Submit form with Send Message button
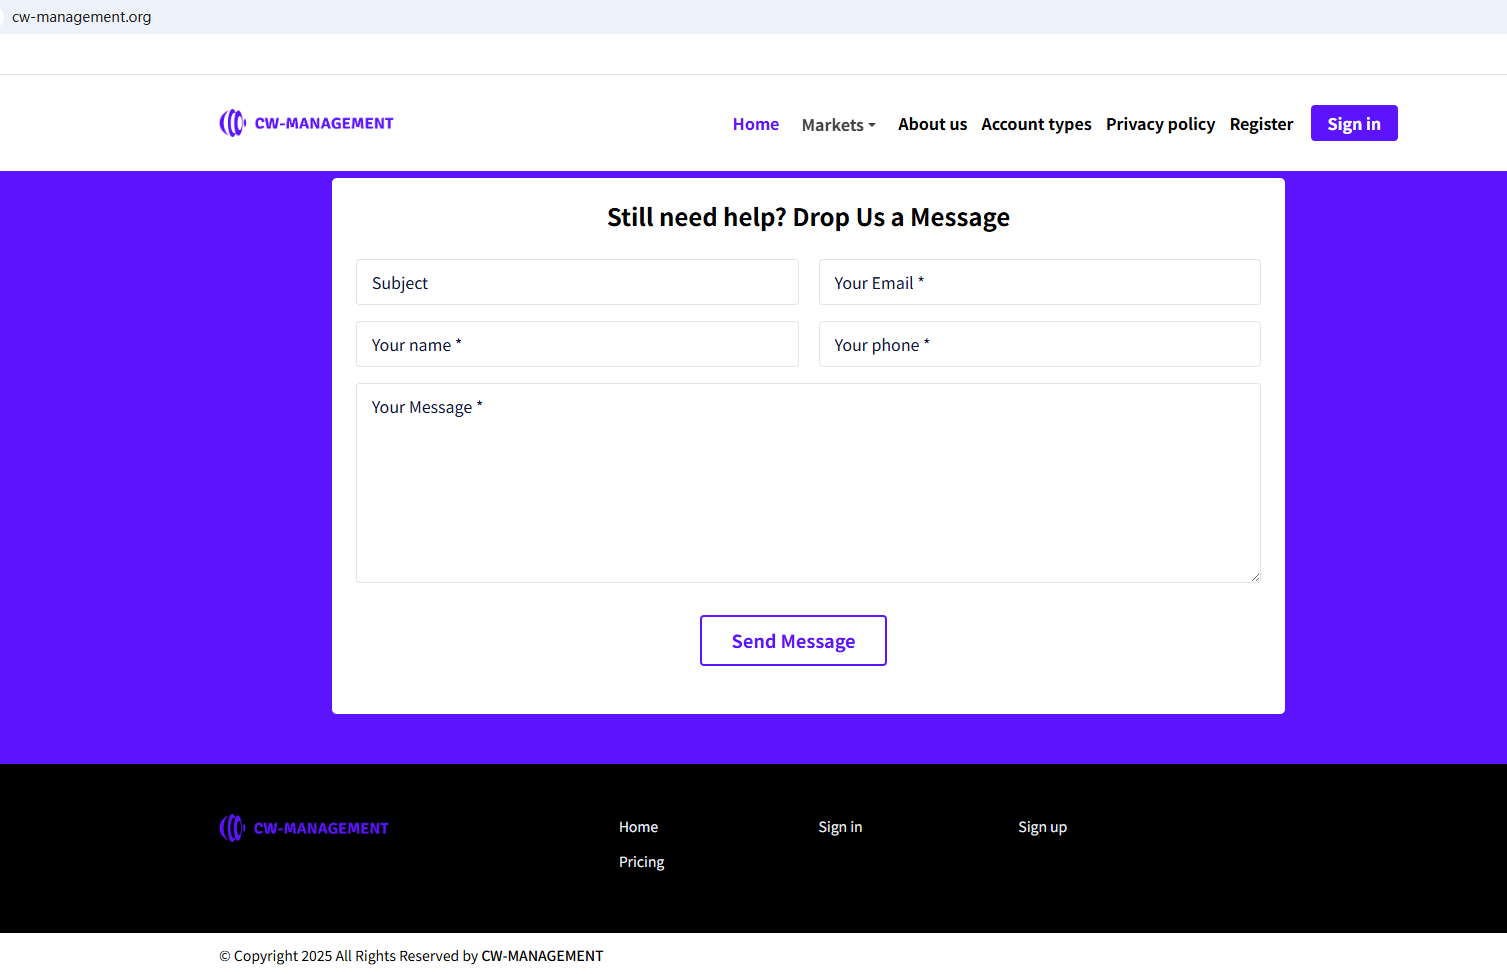 pyautogui.click(x=793, y=641)
